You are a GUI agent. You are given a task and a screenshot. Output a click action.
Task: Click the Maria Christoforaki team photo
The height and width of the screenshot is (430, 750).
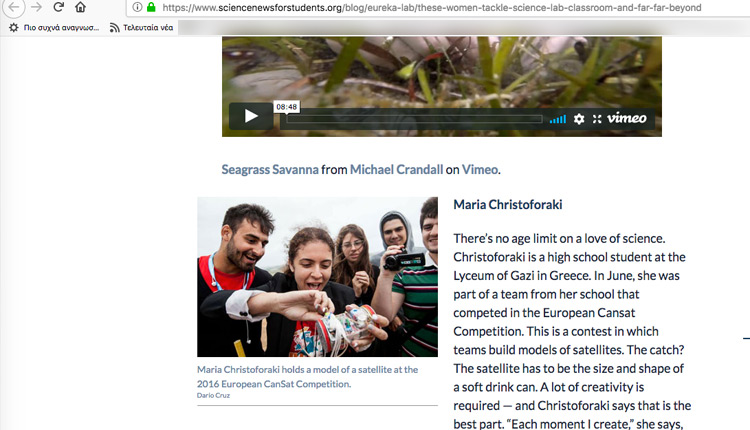pos(317,276)
